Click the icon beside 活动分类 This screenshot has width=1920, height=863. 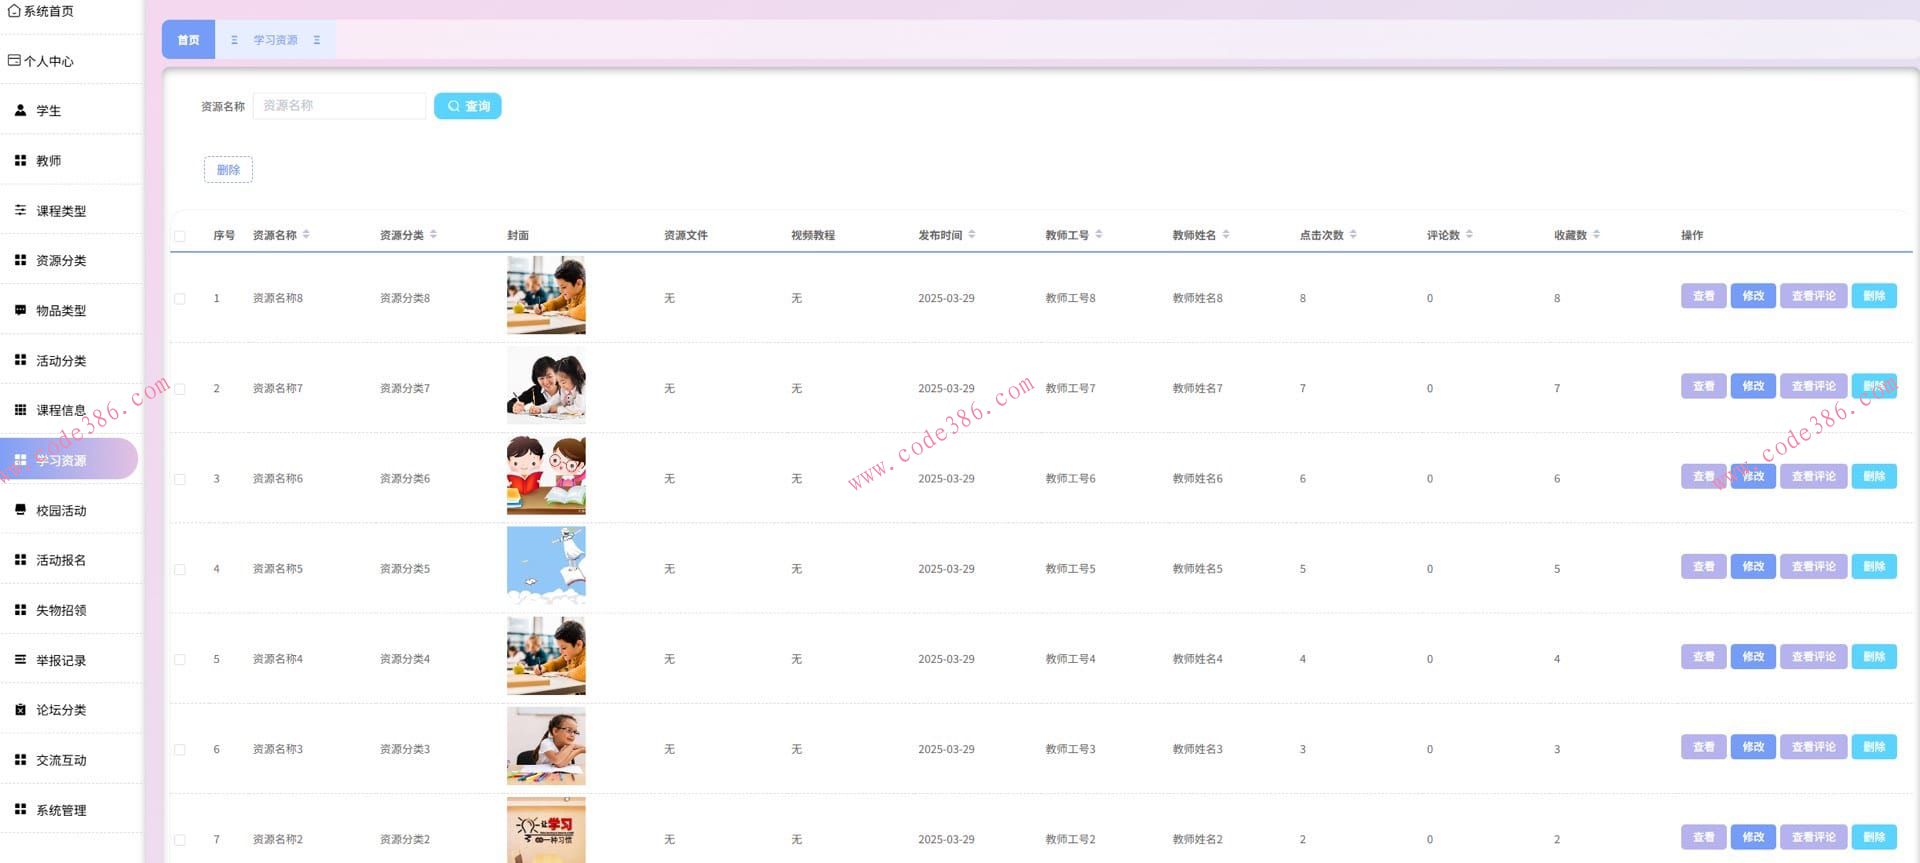20,360
